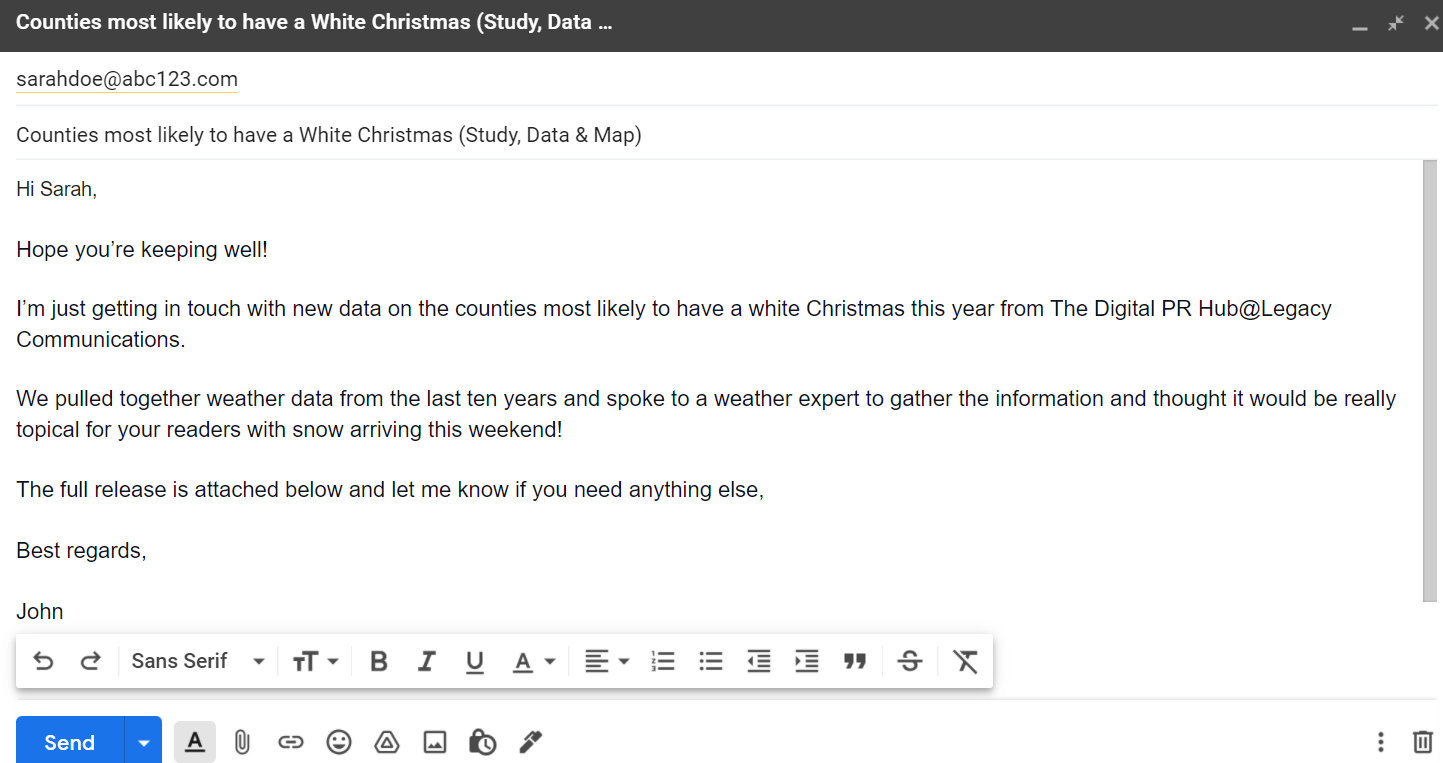Open the text size dropdown
The width and height of the screenshot is (1443, 763).
315,661
